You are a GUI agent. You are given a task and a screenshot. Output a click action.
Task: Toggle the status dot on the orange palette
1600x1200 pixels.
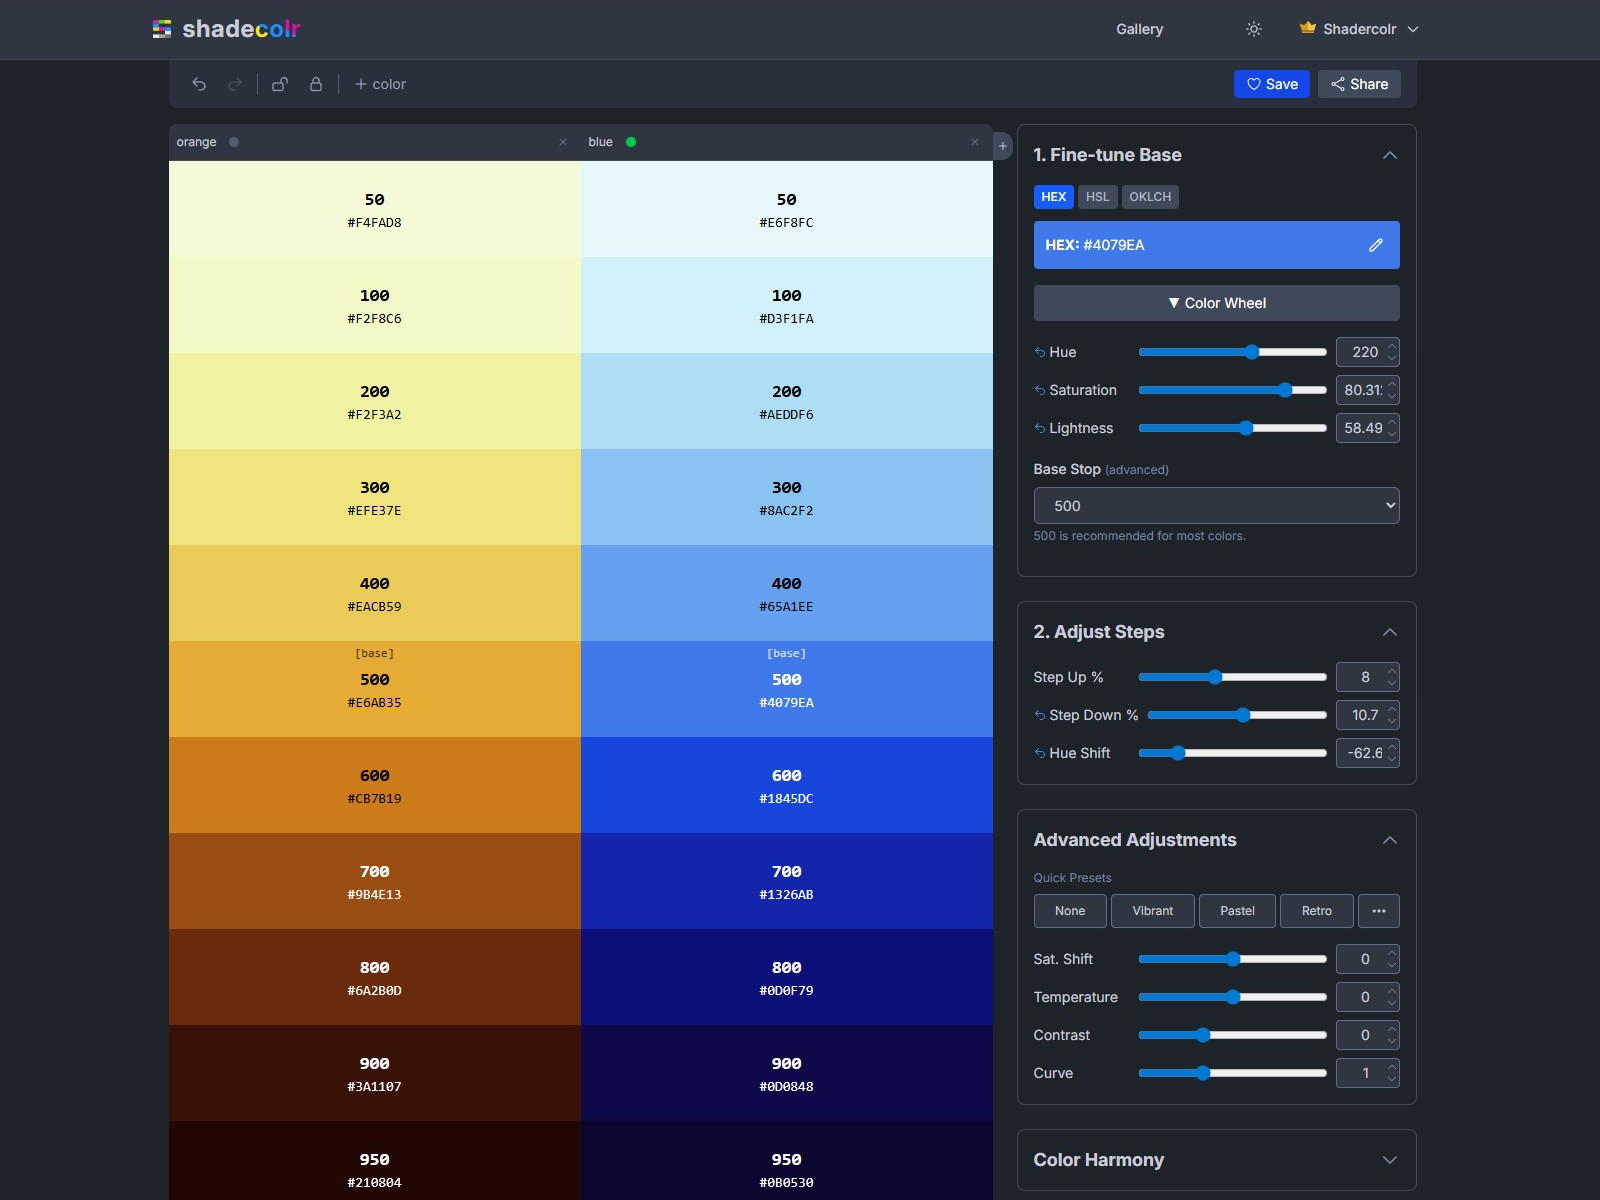pyautogui.click(x=232, y=142)
